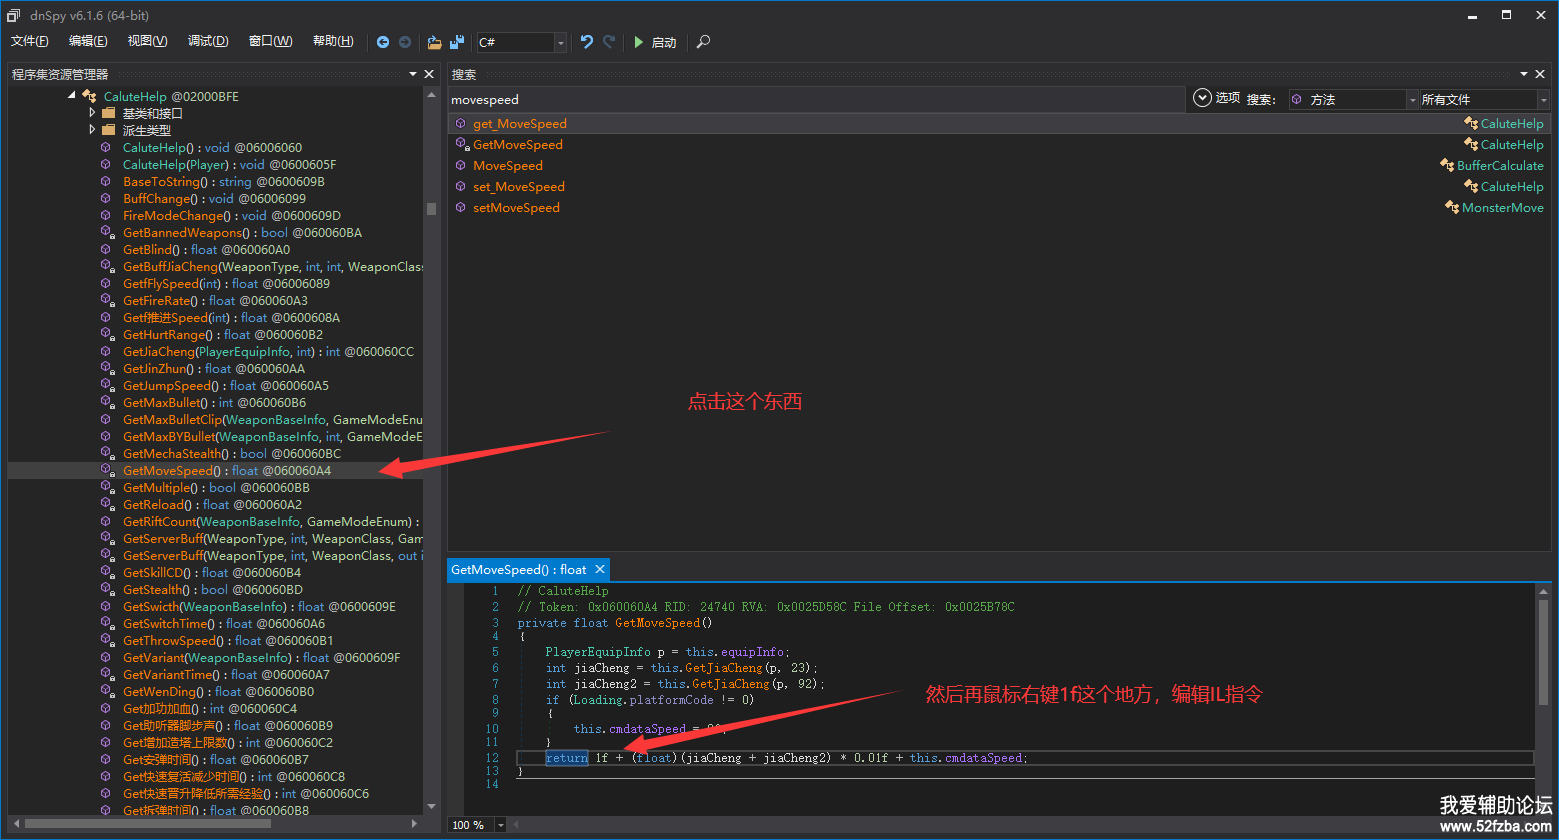Open the 选项 search options button

pos(1216,98)
